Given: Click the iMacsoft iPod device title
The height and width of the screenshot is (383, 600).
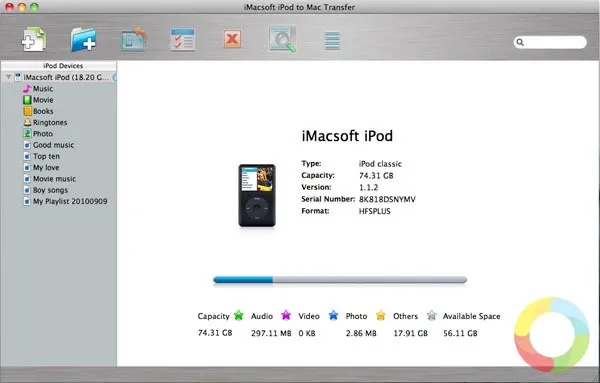Looking at the screenshot, I should click(347, 136).
